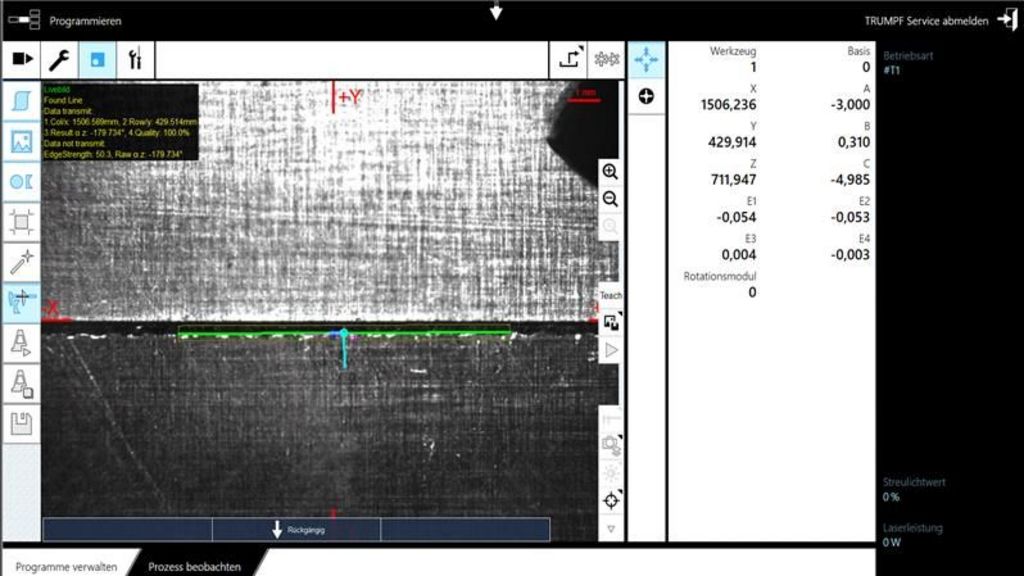The height and width of the screenshot is (576, 1024).
Task: Zoom out of the camera image
Action: [610, 199]
